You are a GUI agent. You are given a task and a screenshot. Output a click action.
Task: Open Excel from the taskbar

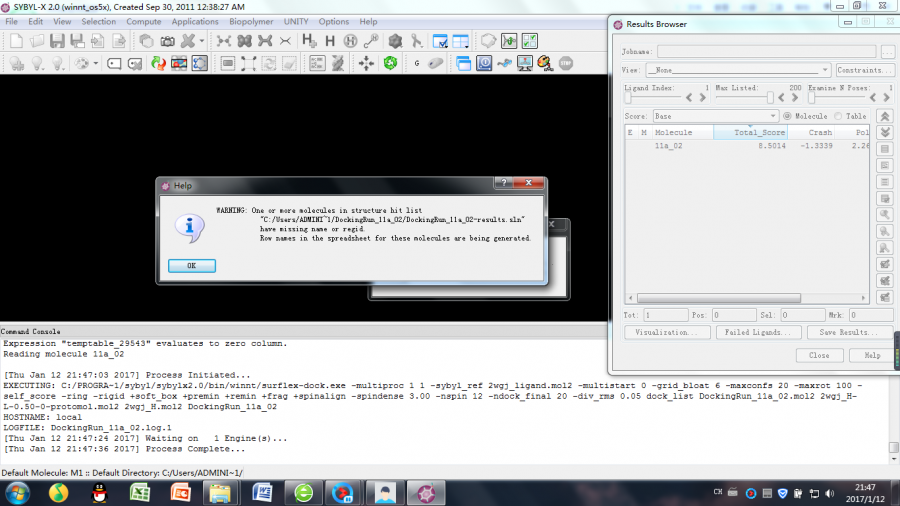[139, 493]
